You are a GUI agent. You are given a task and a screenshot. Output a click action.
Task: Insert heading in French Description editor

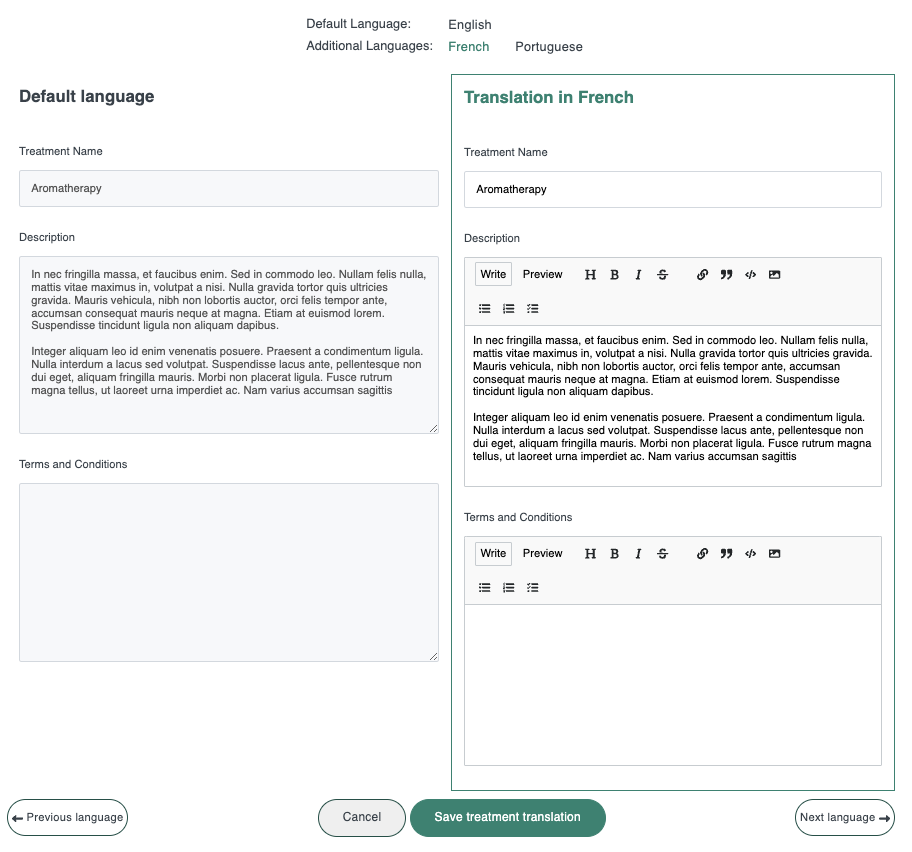click(590, 275)
